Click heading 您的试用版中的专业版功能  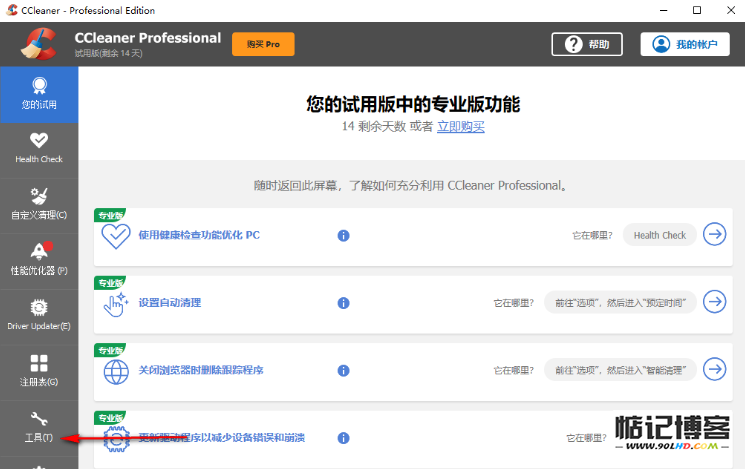(x=413, y=104)
